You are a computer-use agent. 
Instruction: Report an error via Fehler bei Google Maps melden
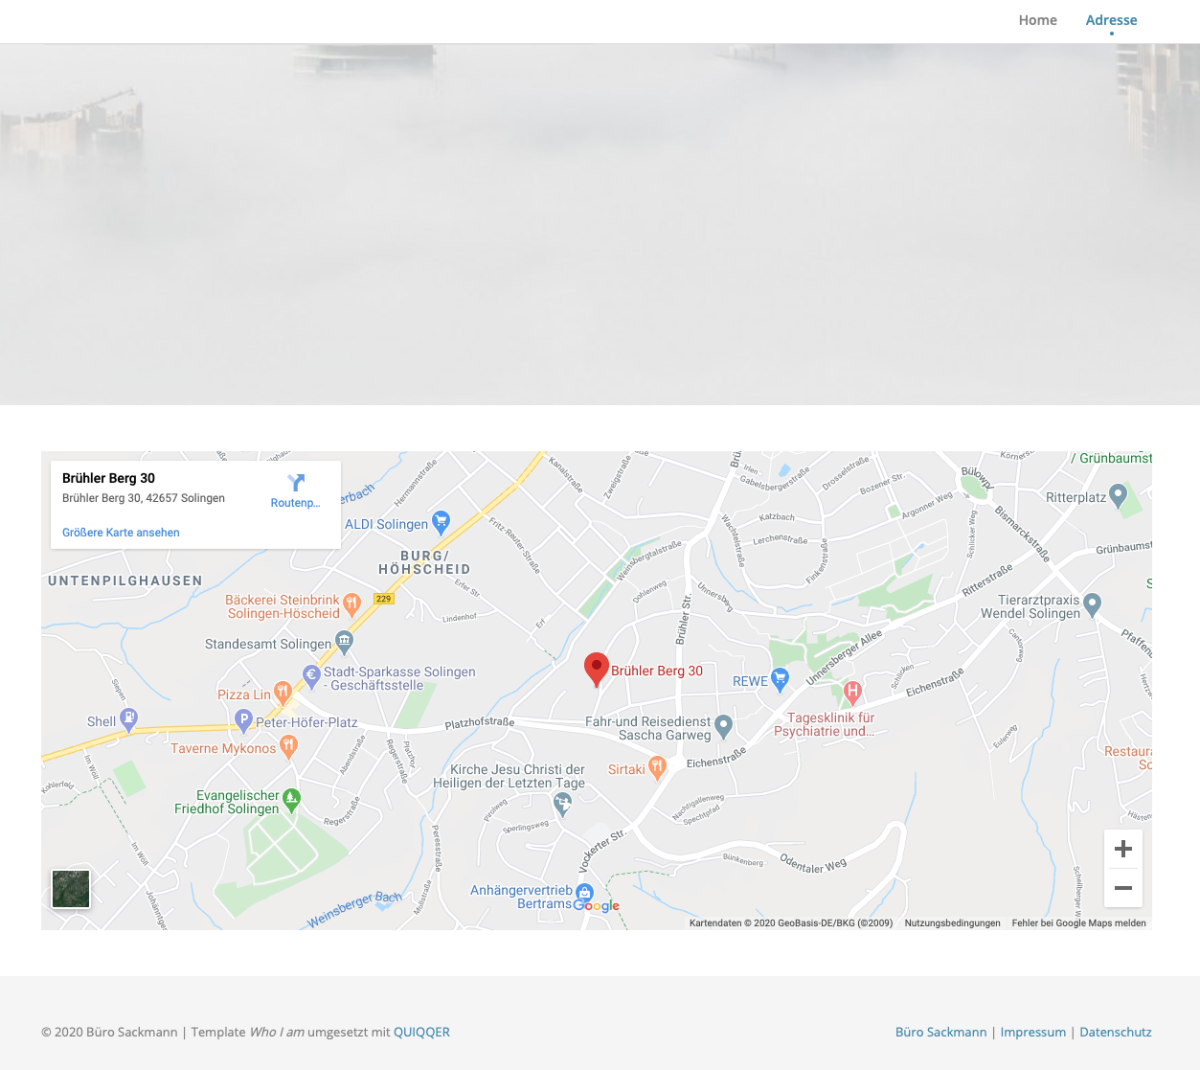click(1079, 923)
